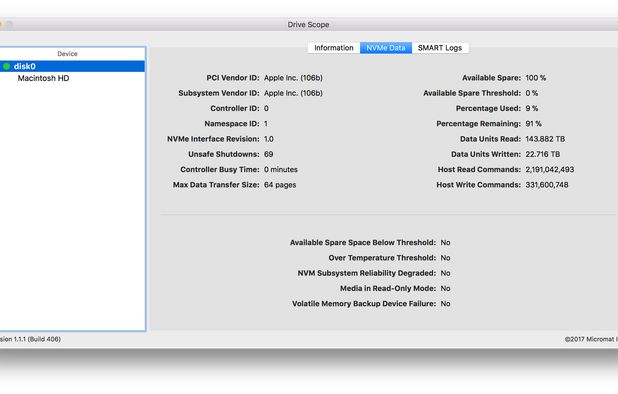Image resolution: width=618 pixels, height=394 pixels.
Task: Click the version 1.1.1 (Build 406) text
Action: click(x=30, y=339)
